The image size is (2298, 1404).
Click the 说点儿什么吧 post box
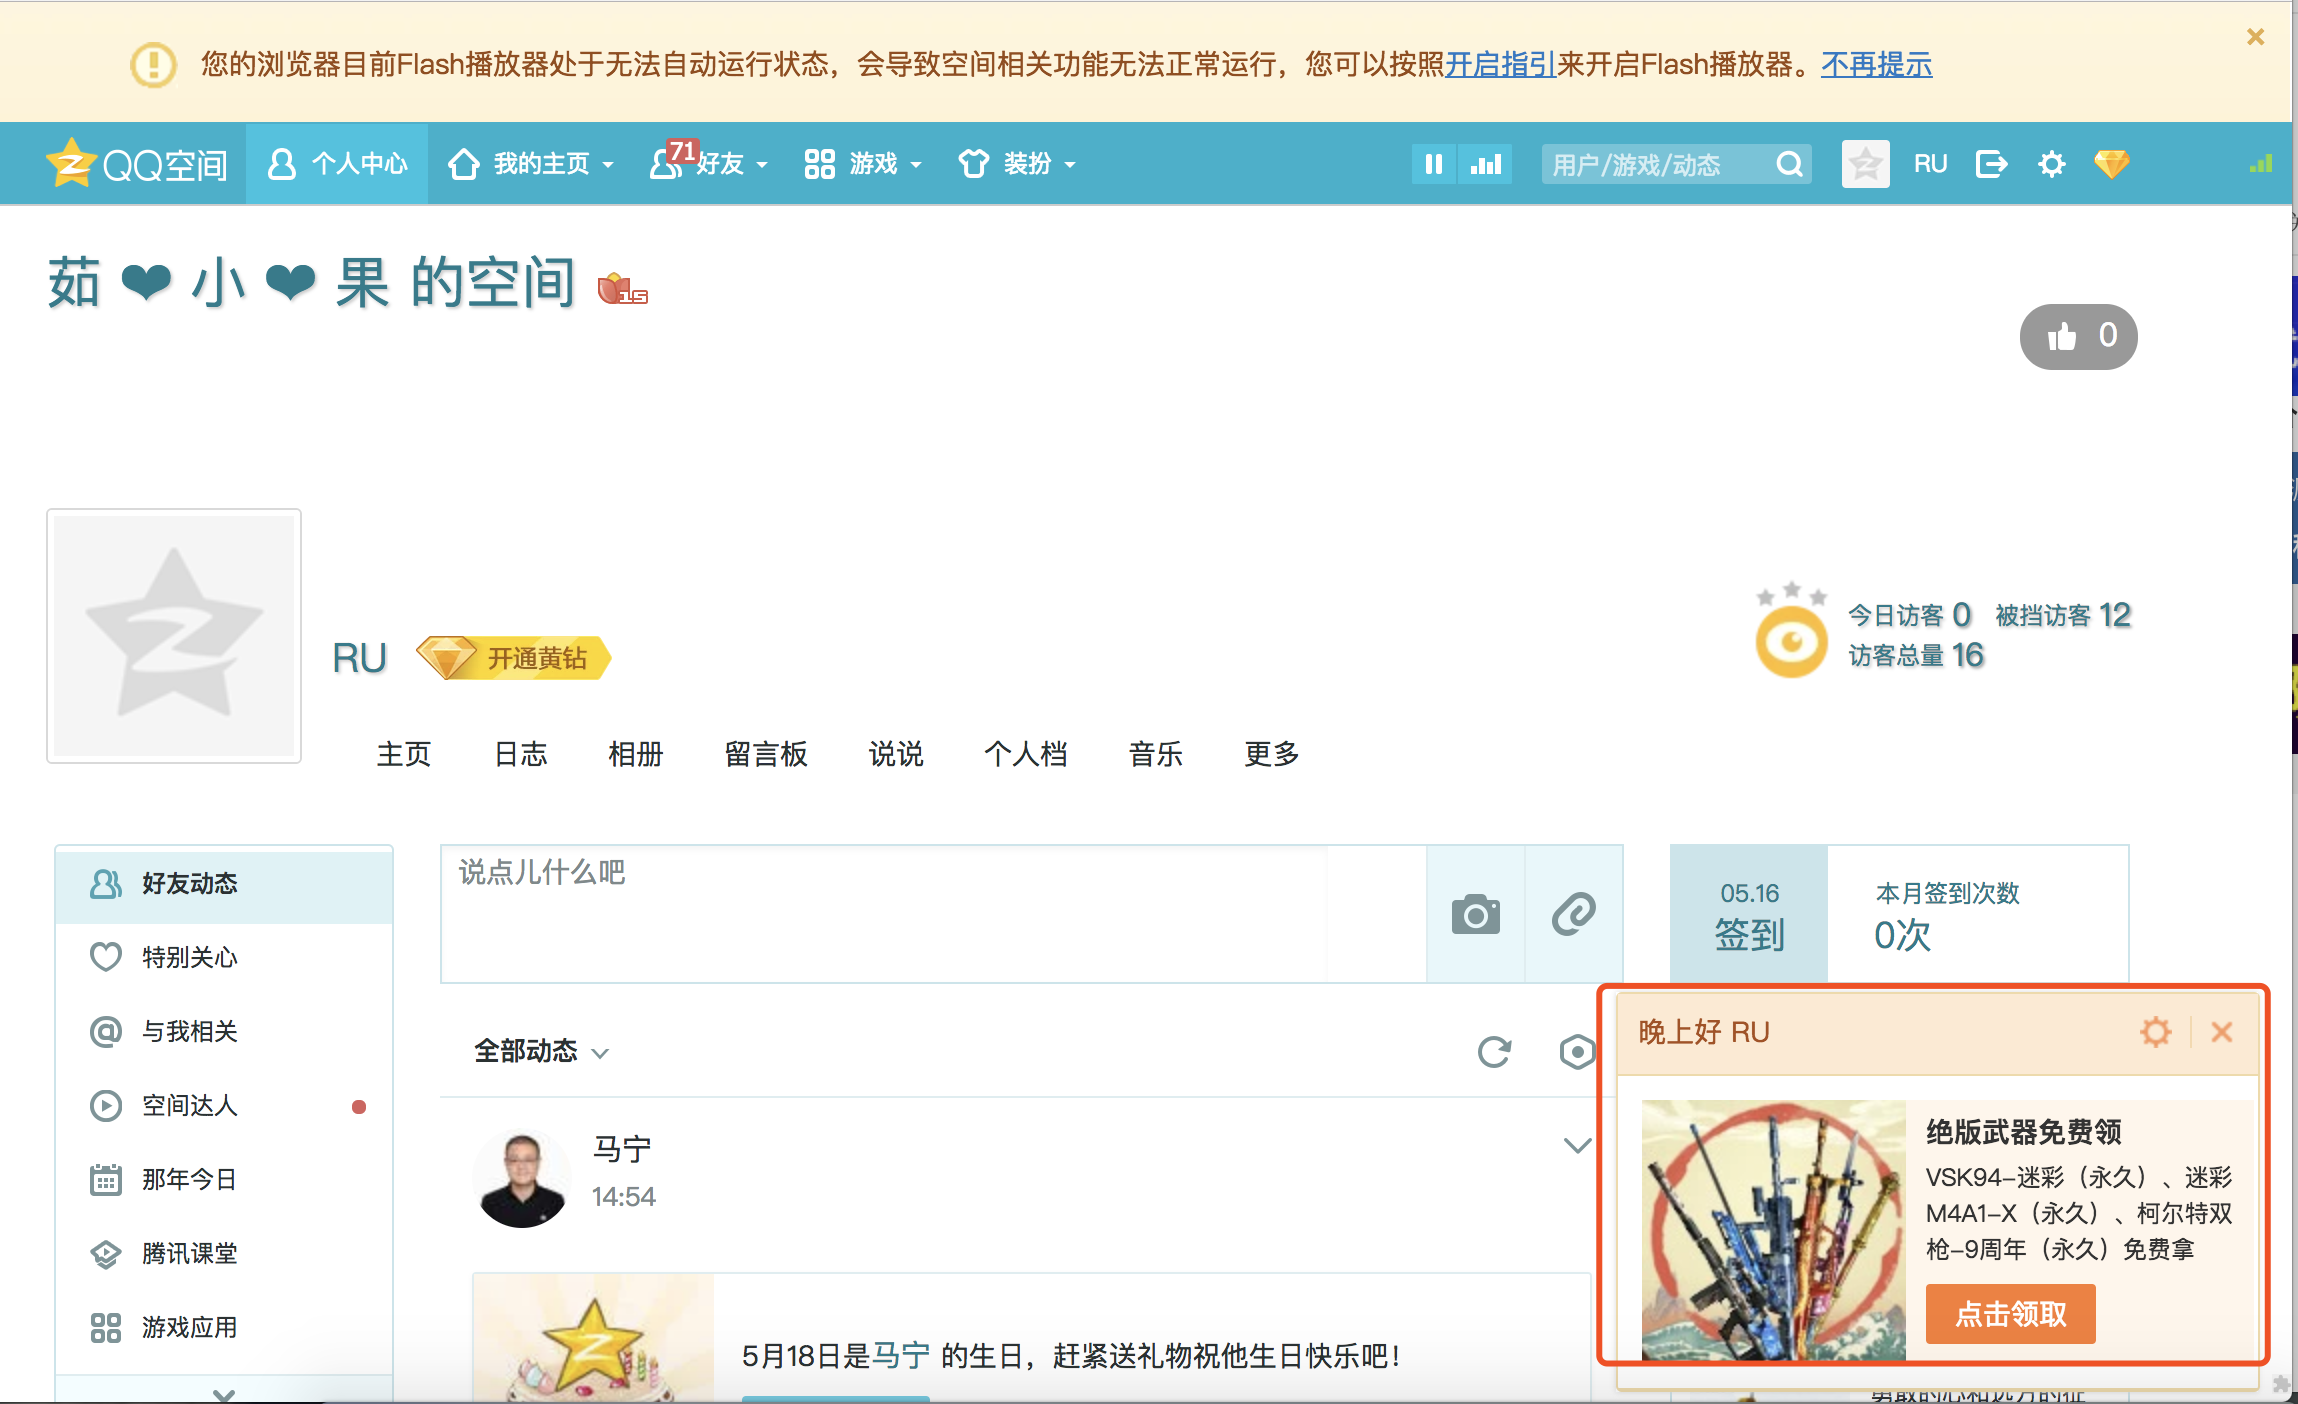pos(934,914)
